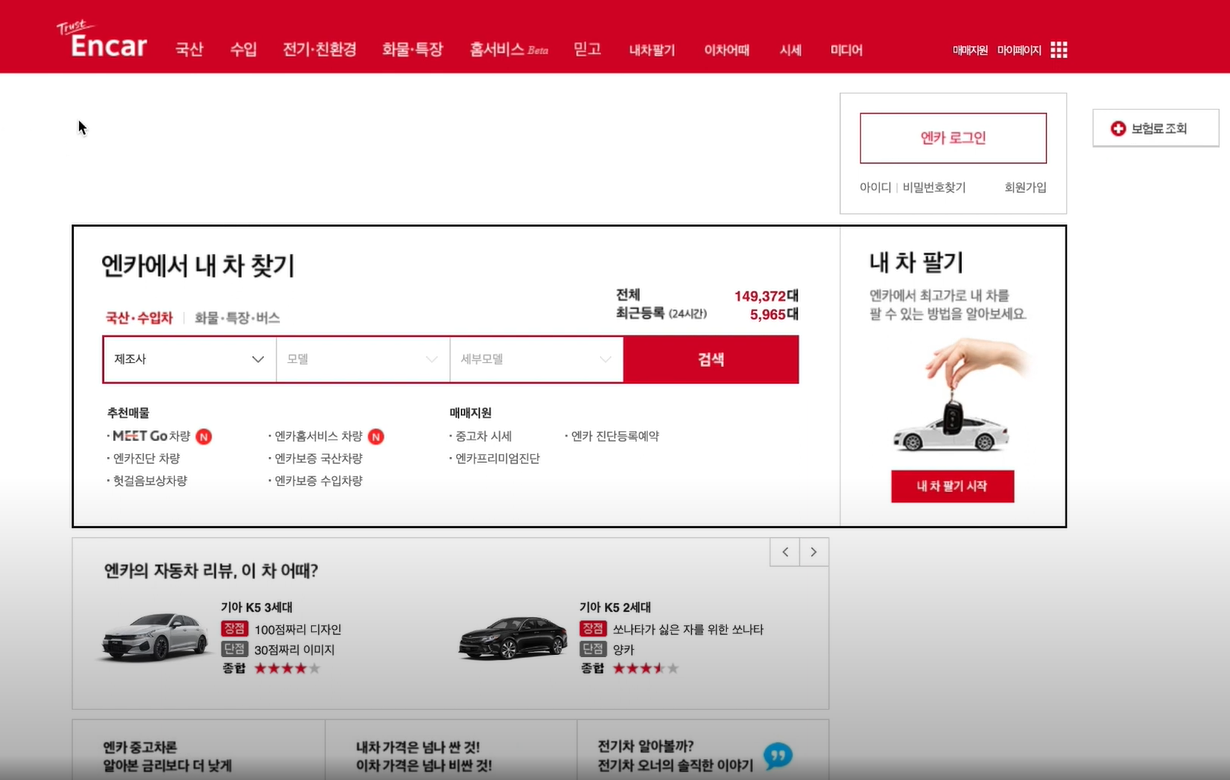Open the 홈서비스 Beta menu item
This screenshot has width=1230, height=780.
point(508,50)
